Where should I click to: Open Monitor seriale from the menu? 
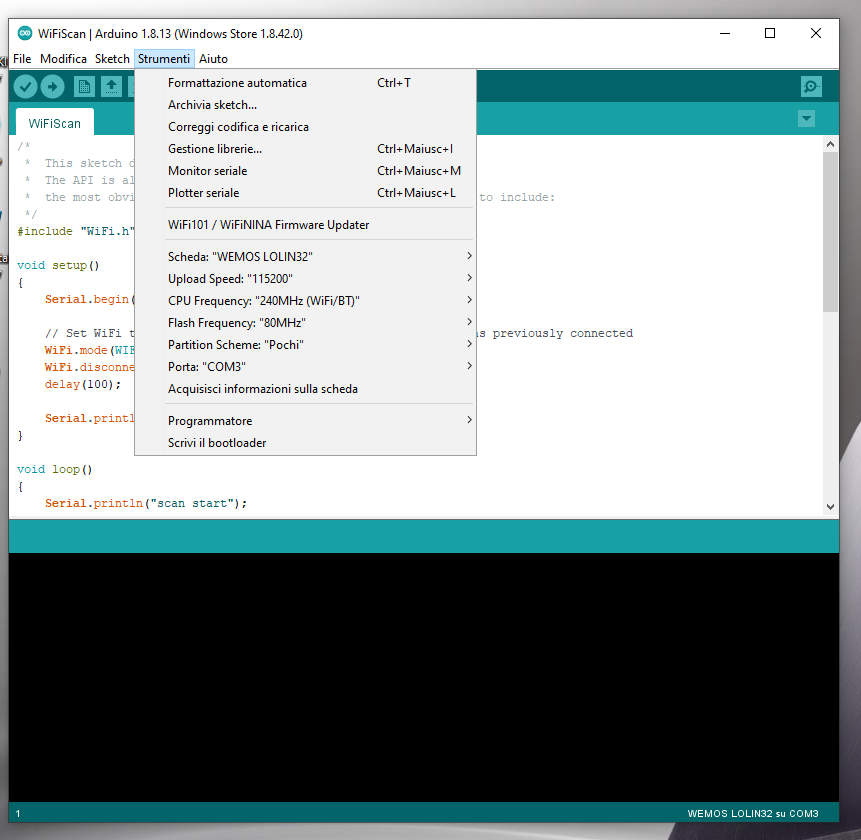[x=306, y=171]
